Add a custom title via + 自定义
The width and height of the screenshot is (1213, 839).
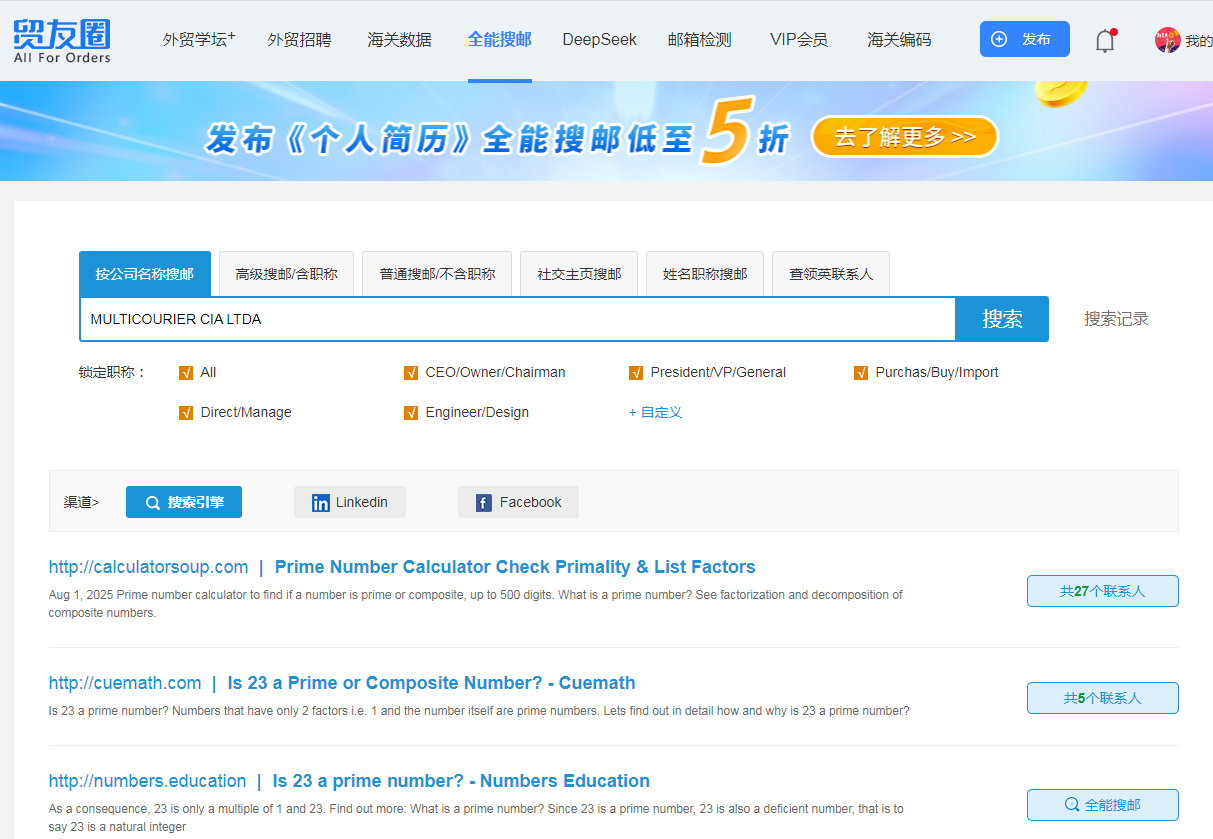coord(655,412)
